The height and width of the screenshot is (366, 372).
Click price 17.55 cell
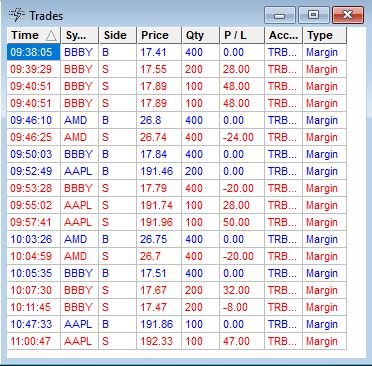click(x=159, y=69)
